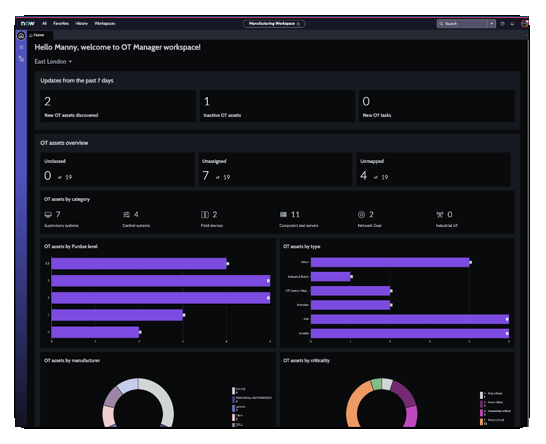Viewport: 546px width, 444px height.
Task: Favorite Manufacturing Workspace with star icon
Action: pyautogui.click(x=298, y=24)
